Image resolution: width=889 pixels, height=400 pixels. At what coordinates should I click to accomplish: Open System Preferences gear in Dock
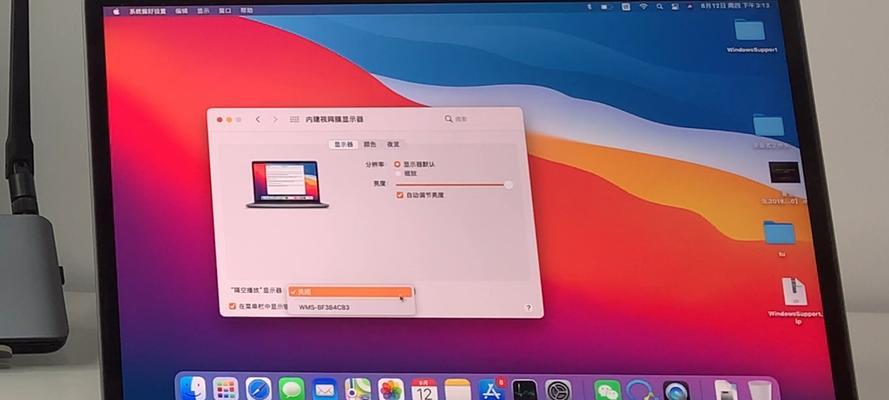point(558,390)
